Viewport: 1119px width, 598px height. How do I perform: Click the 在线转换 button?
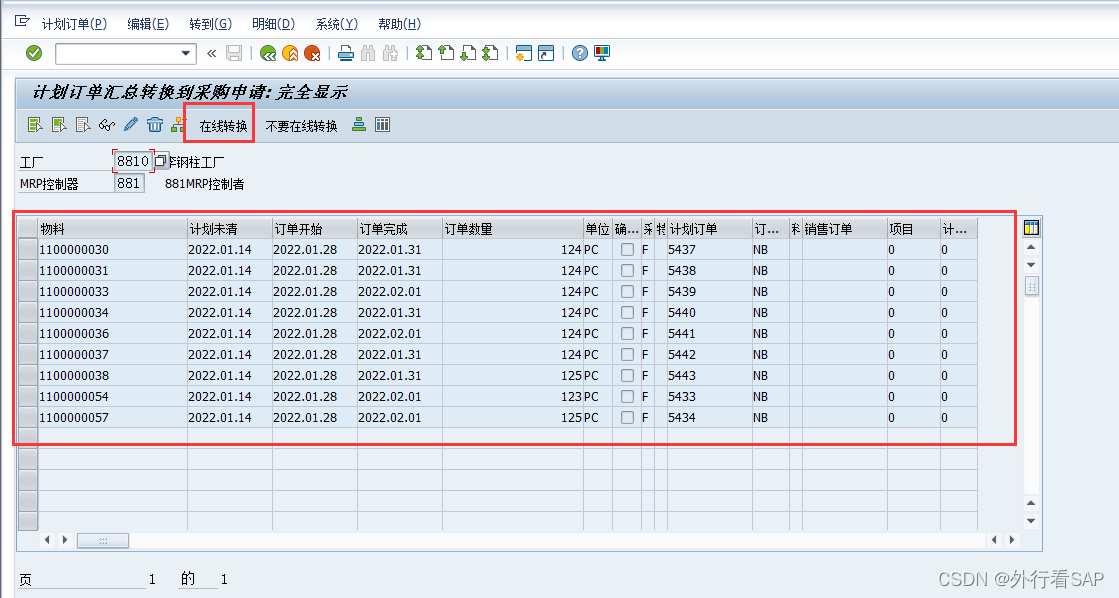click(x=223, y=126)
